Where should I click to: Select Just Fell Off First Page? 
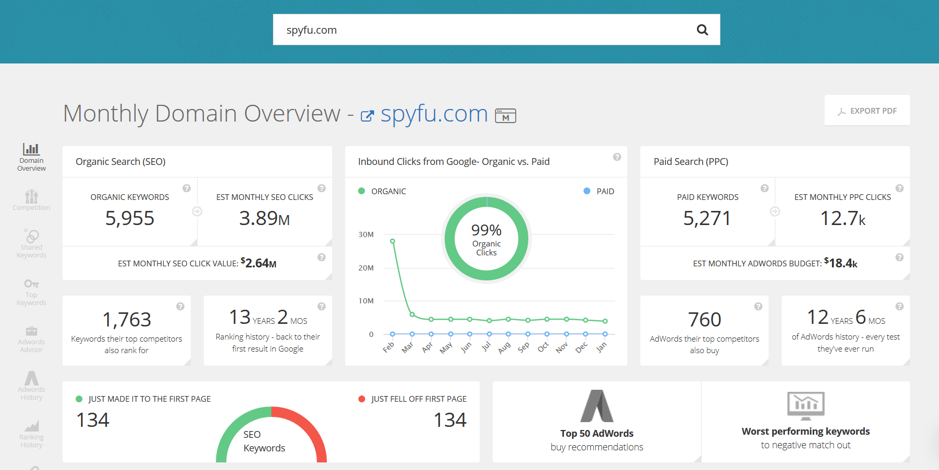click(x=412, y=399)
